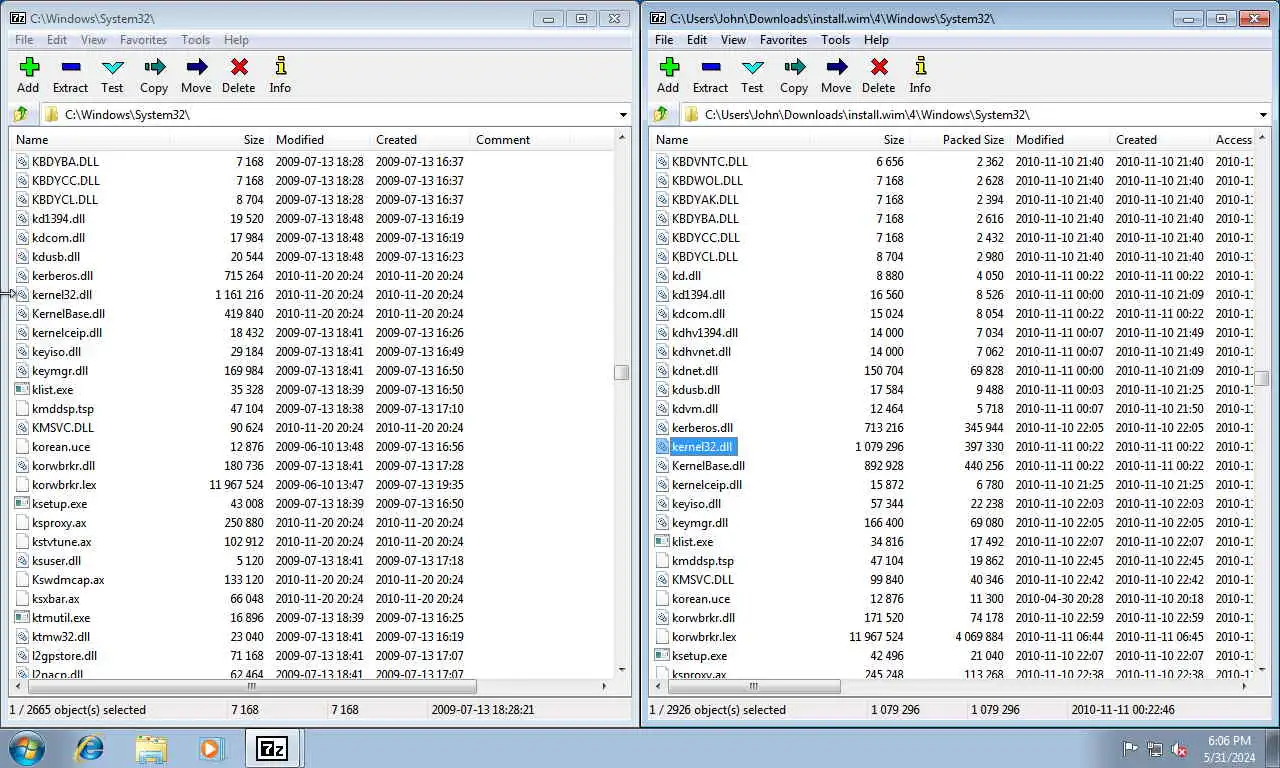Click Copy icon in left 7-Zip window
The height and width of the screenshot is (768, 1280).
[x=154, y=67]
